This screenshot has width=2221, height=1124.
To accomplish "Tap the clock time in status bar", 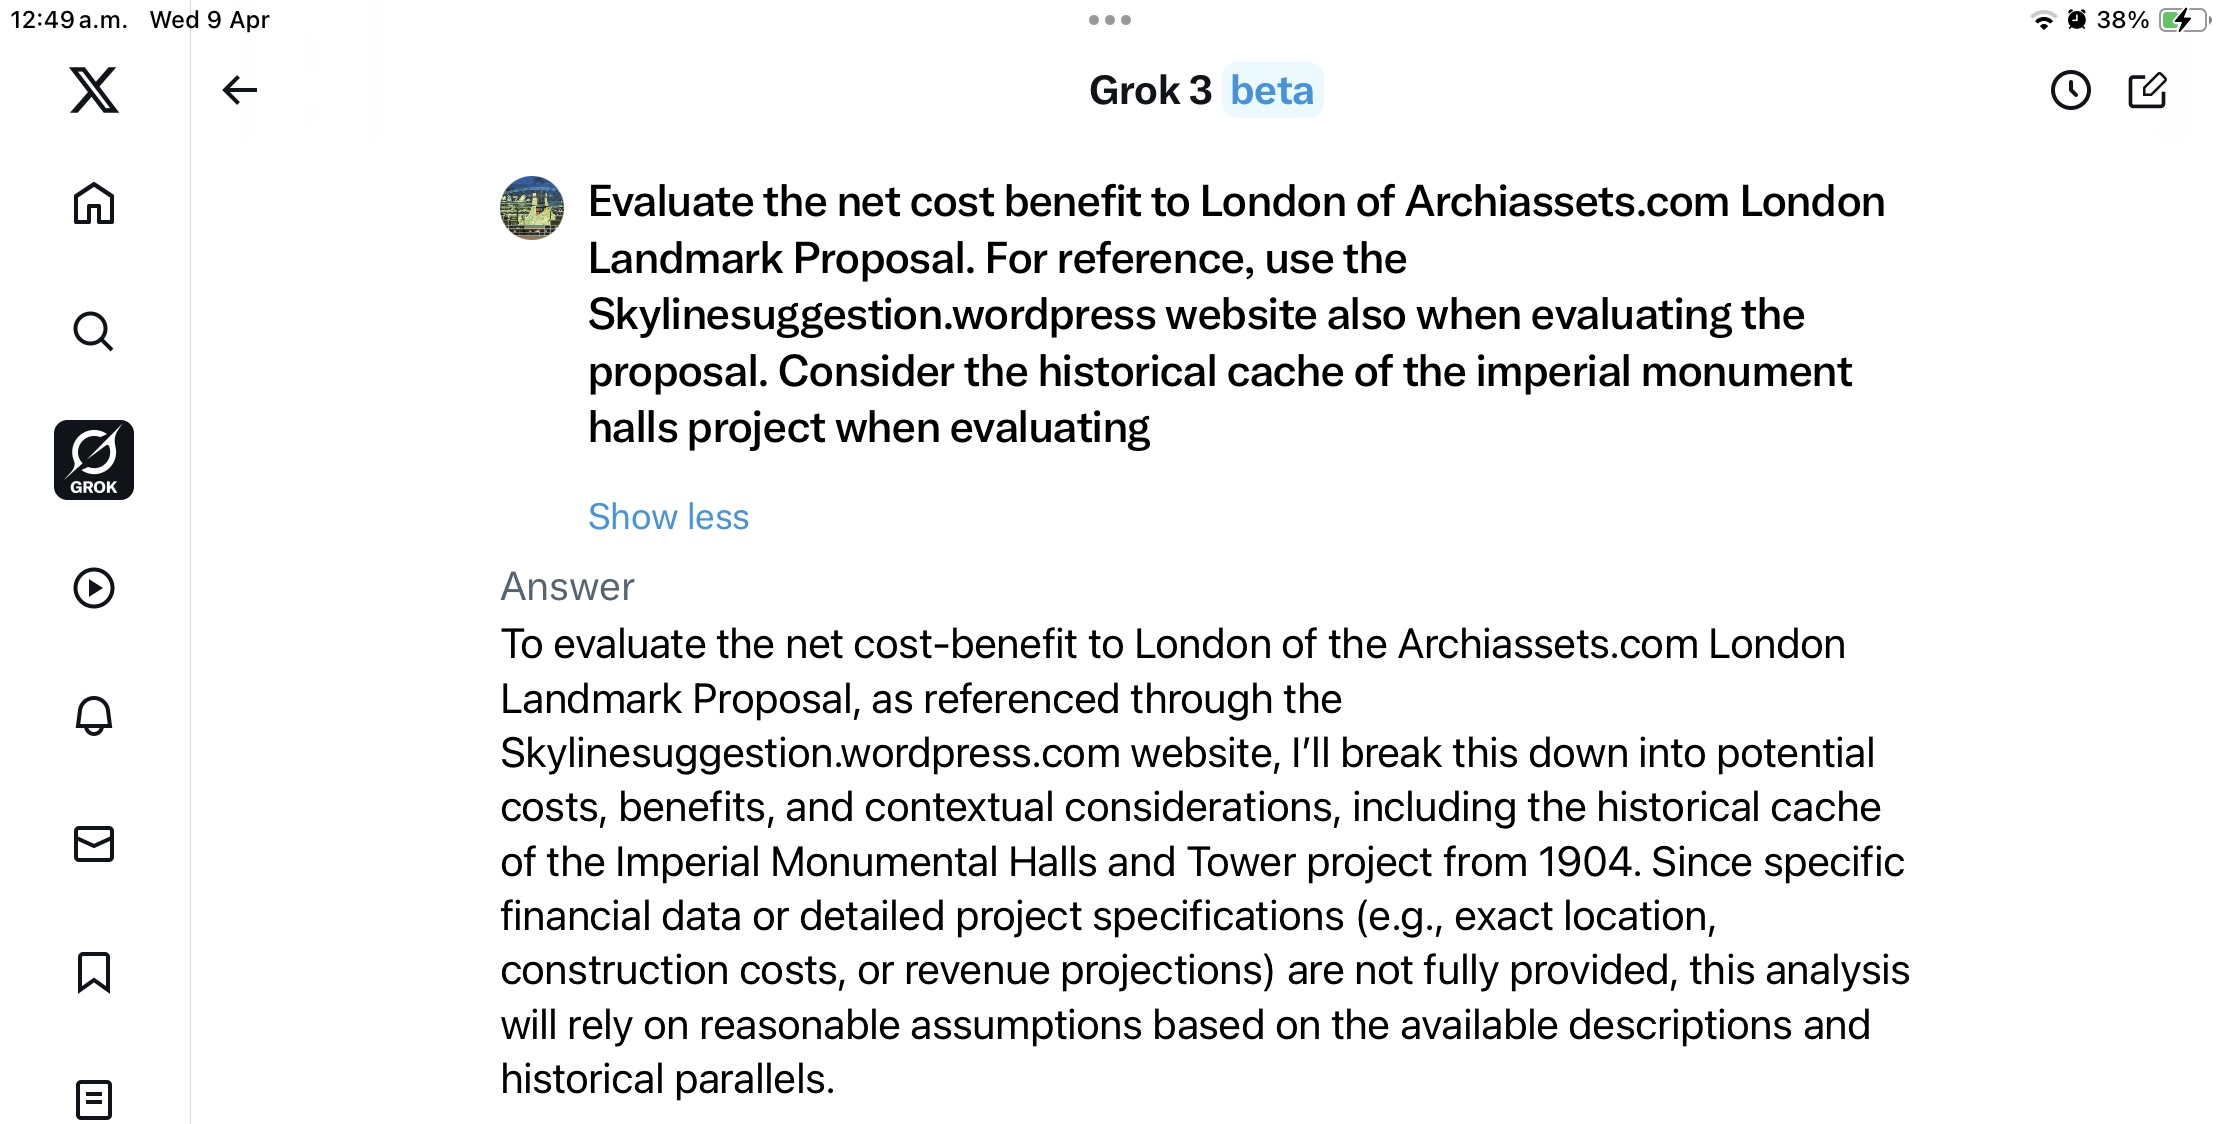I will point(68,20).
